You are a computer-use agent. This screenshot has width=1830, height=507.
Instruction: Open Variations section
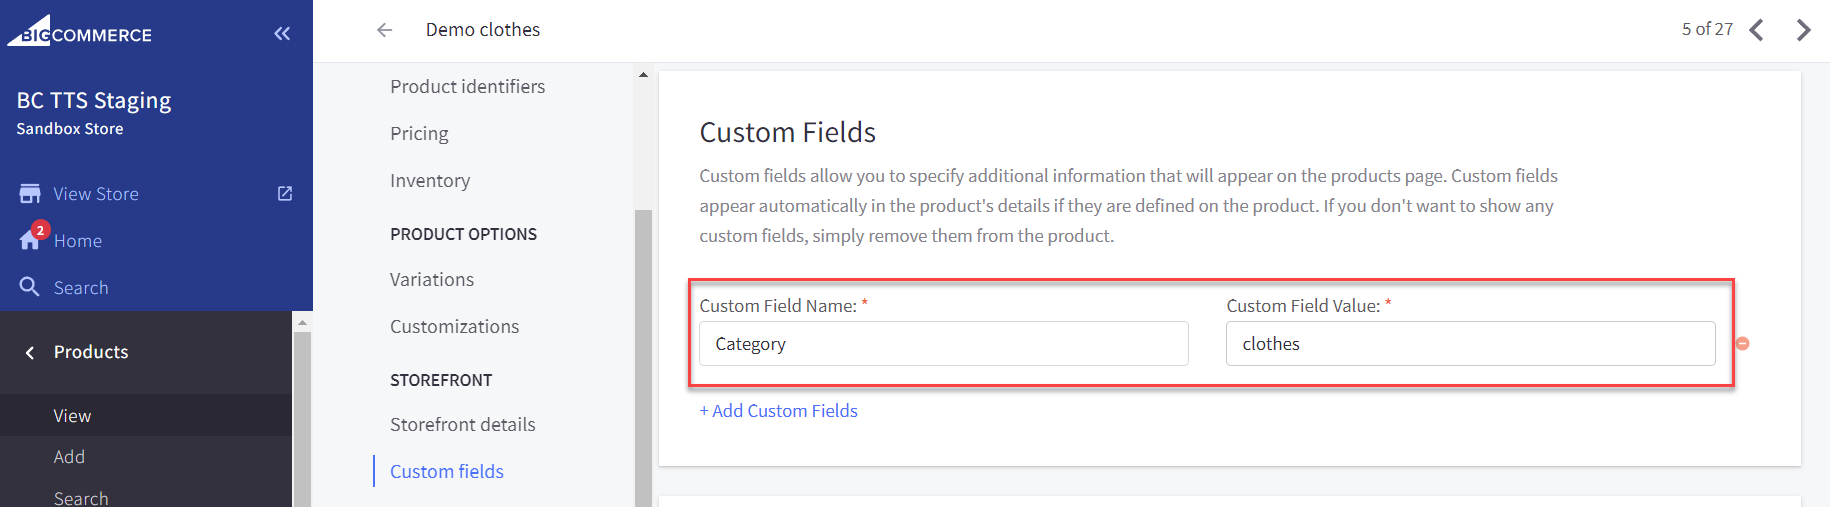pos(431,279)
